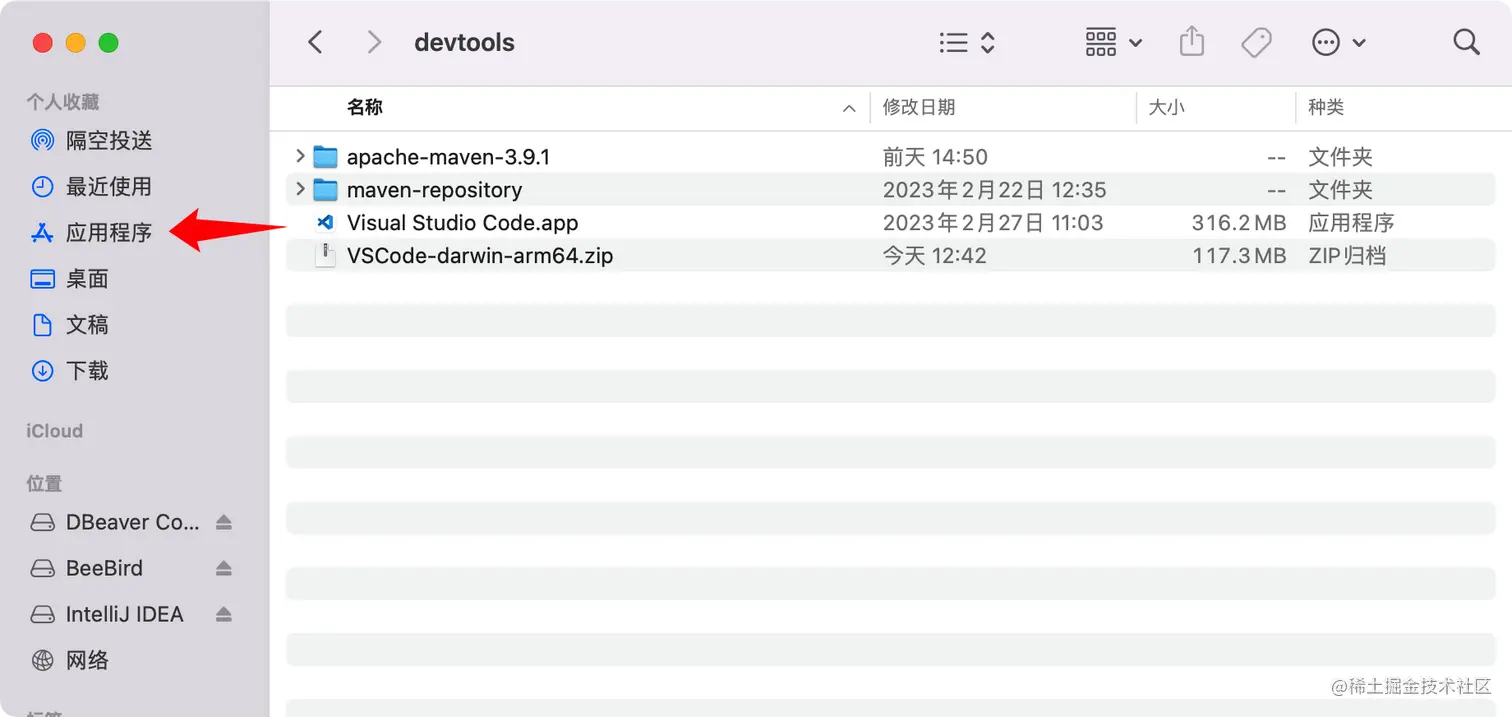Screen dimensions: 1512x717
Task: Open the grouping options dropdown
Action: 1112,42
